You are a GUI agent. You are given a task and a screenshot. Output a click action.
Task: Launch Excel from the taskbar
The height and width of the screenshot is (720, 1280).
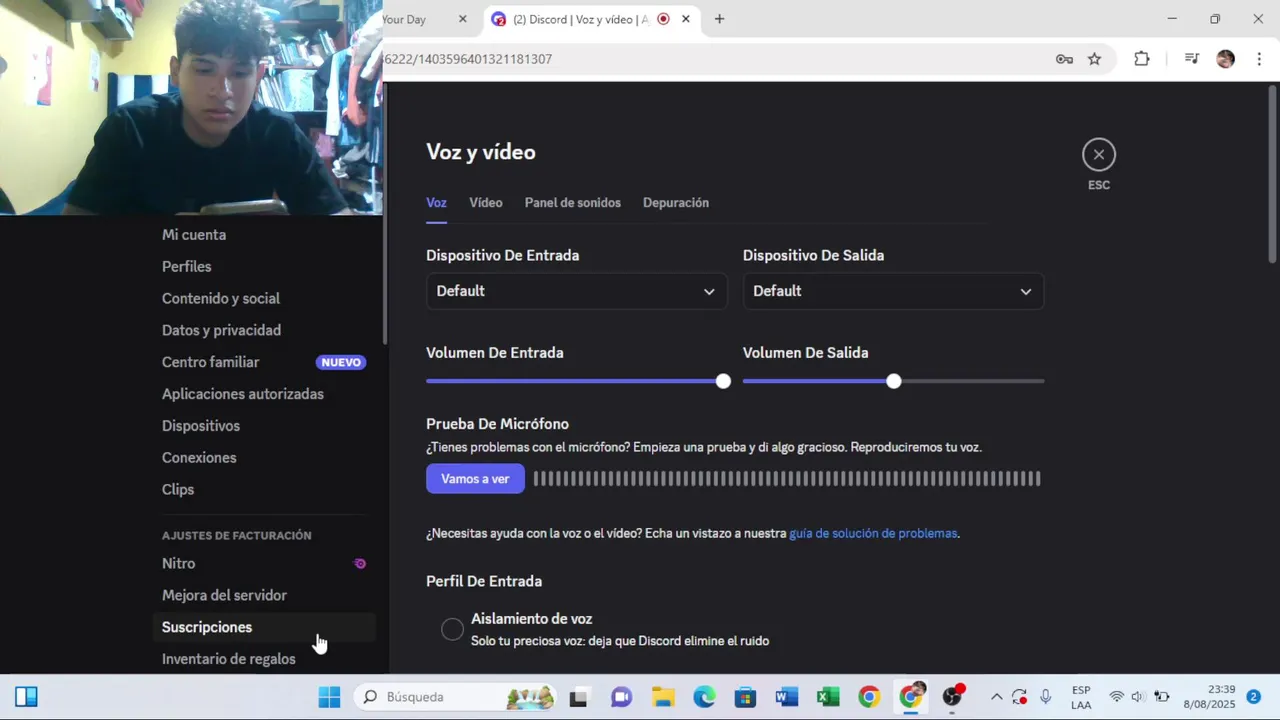(828, 697)
